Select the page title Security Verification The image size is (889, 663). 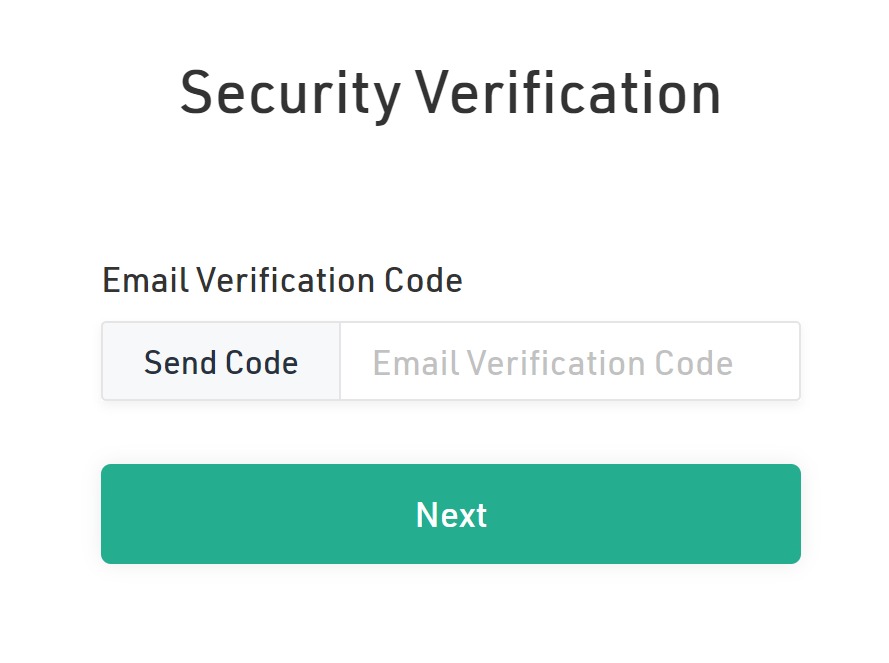tap(450, 94)
